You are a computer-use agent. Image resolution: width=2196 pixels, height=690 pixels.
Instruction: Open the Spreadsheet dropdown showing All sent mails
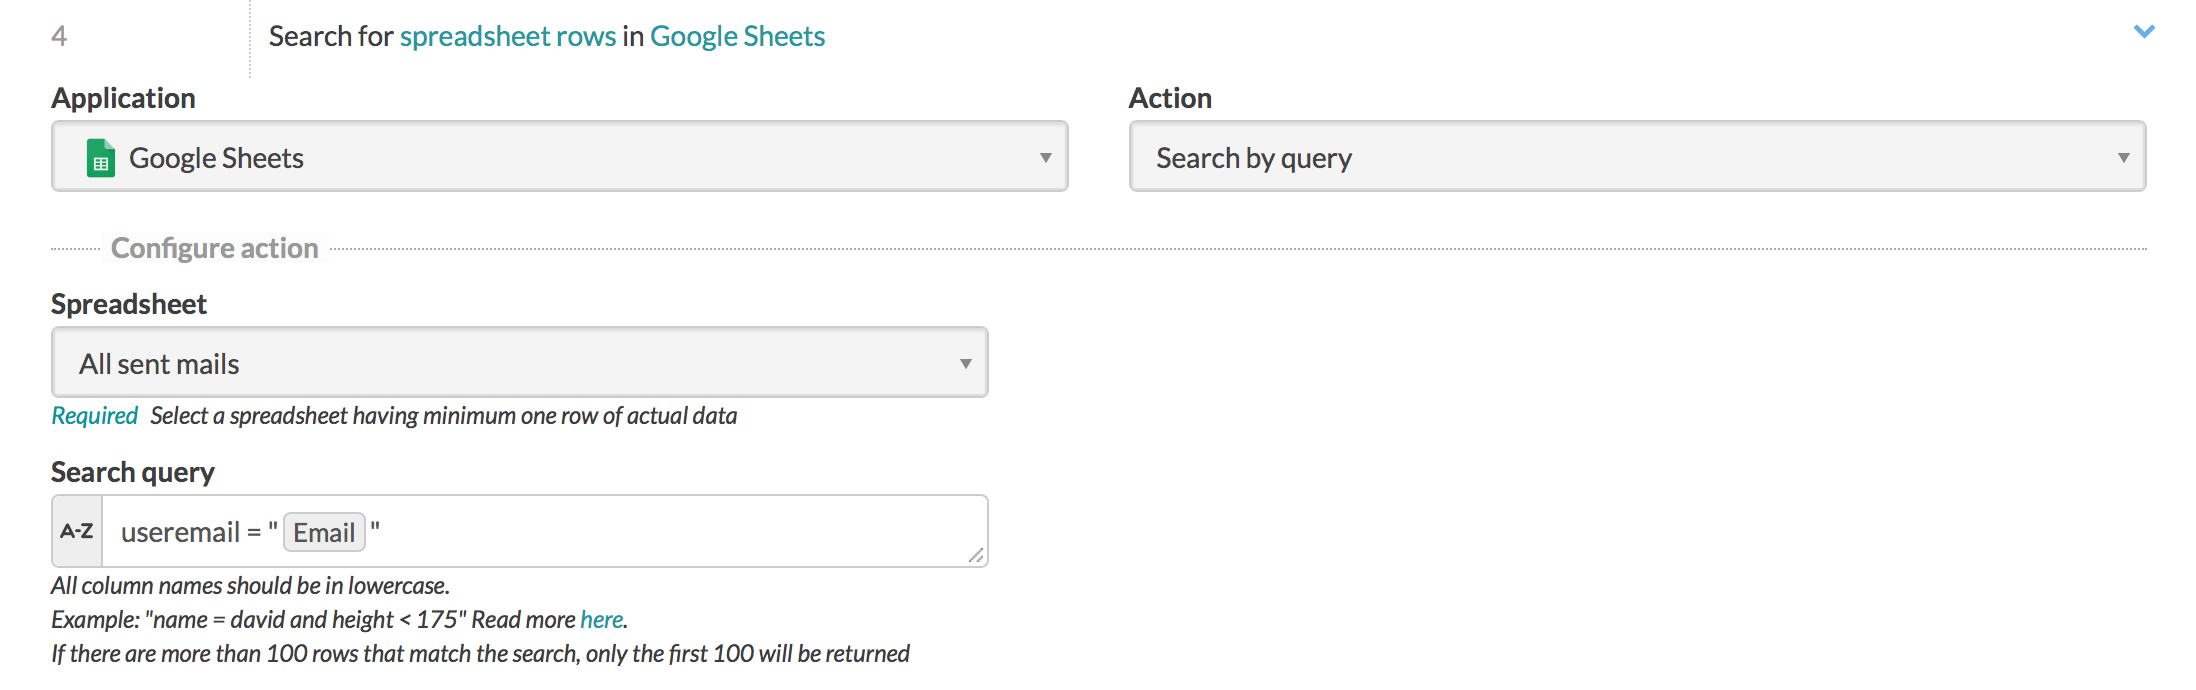point(519,362)
